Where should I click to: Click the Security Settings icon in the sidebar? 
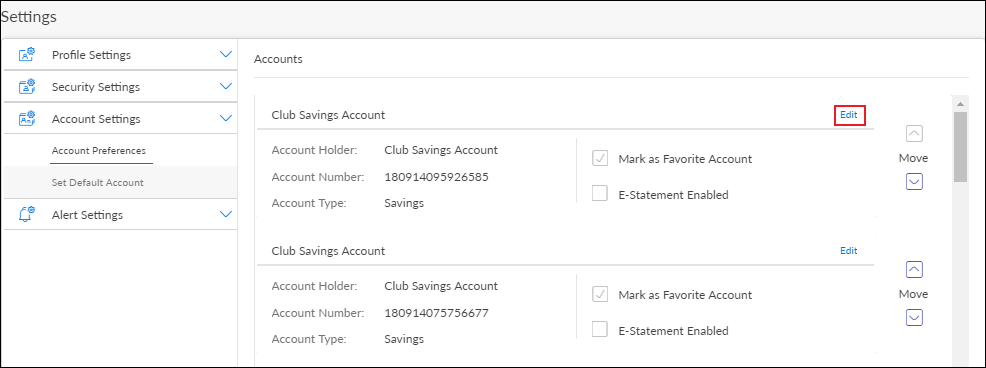tap(27, 87)
